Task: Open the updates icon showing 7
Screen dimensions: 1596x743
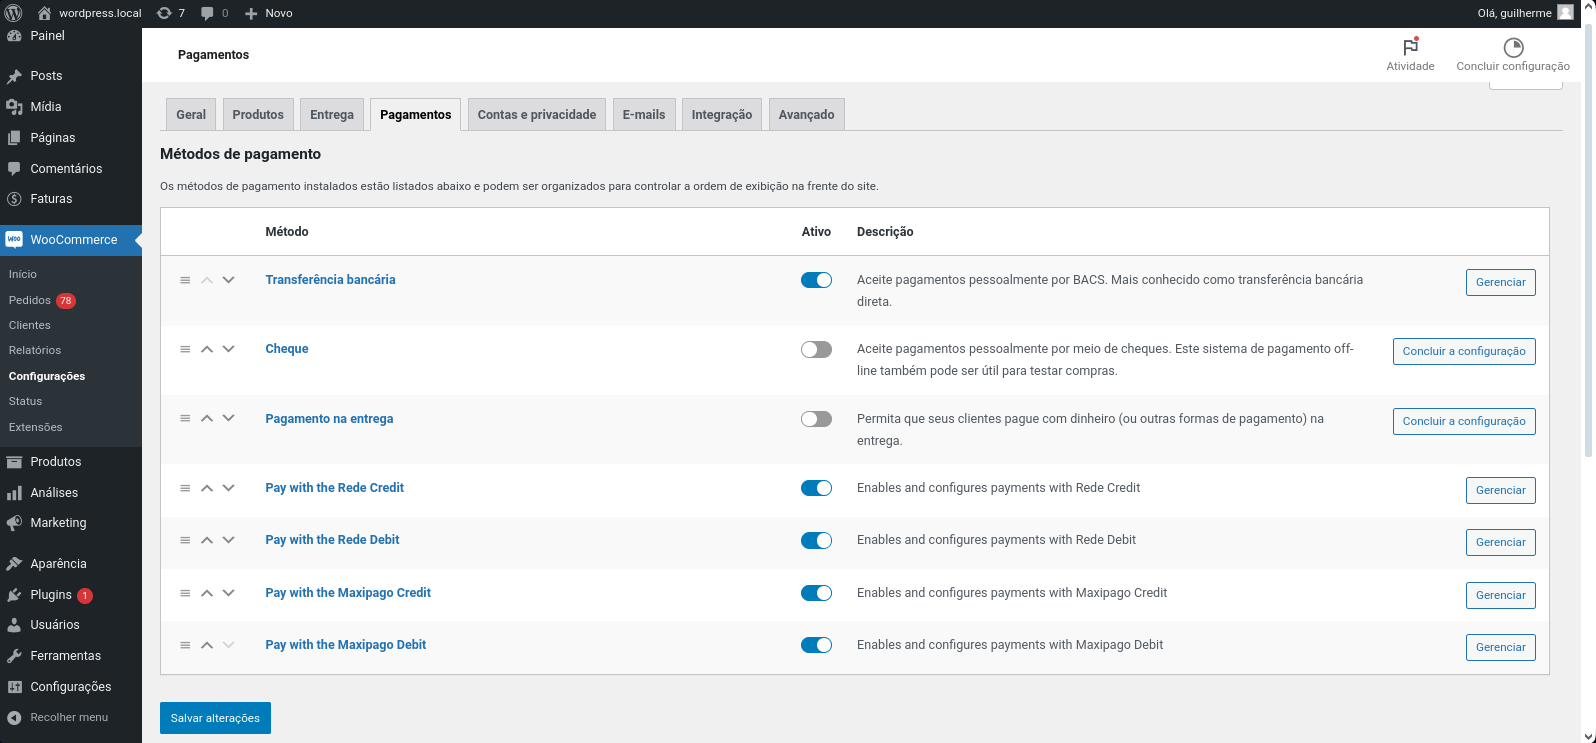Action: click(164, 13)
